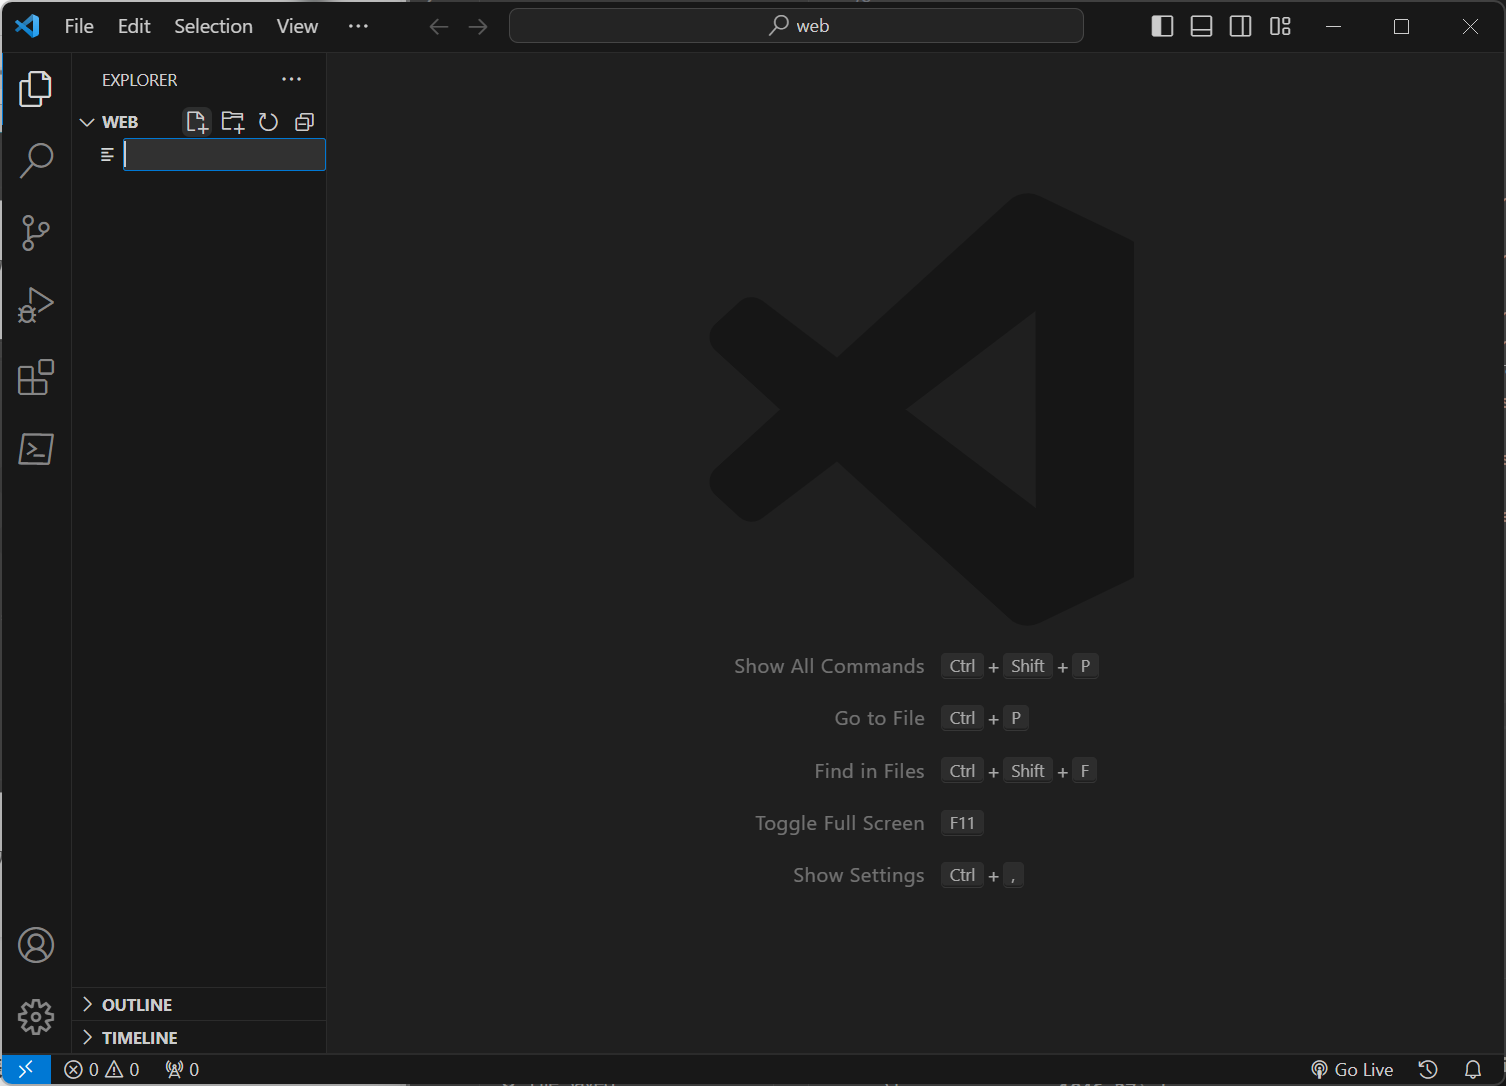Click the Find in Files label

[869, 771]
